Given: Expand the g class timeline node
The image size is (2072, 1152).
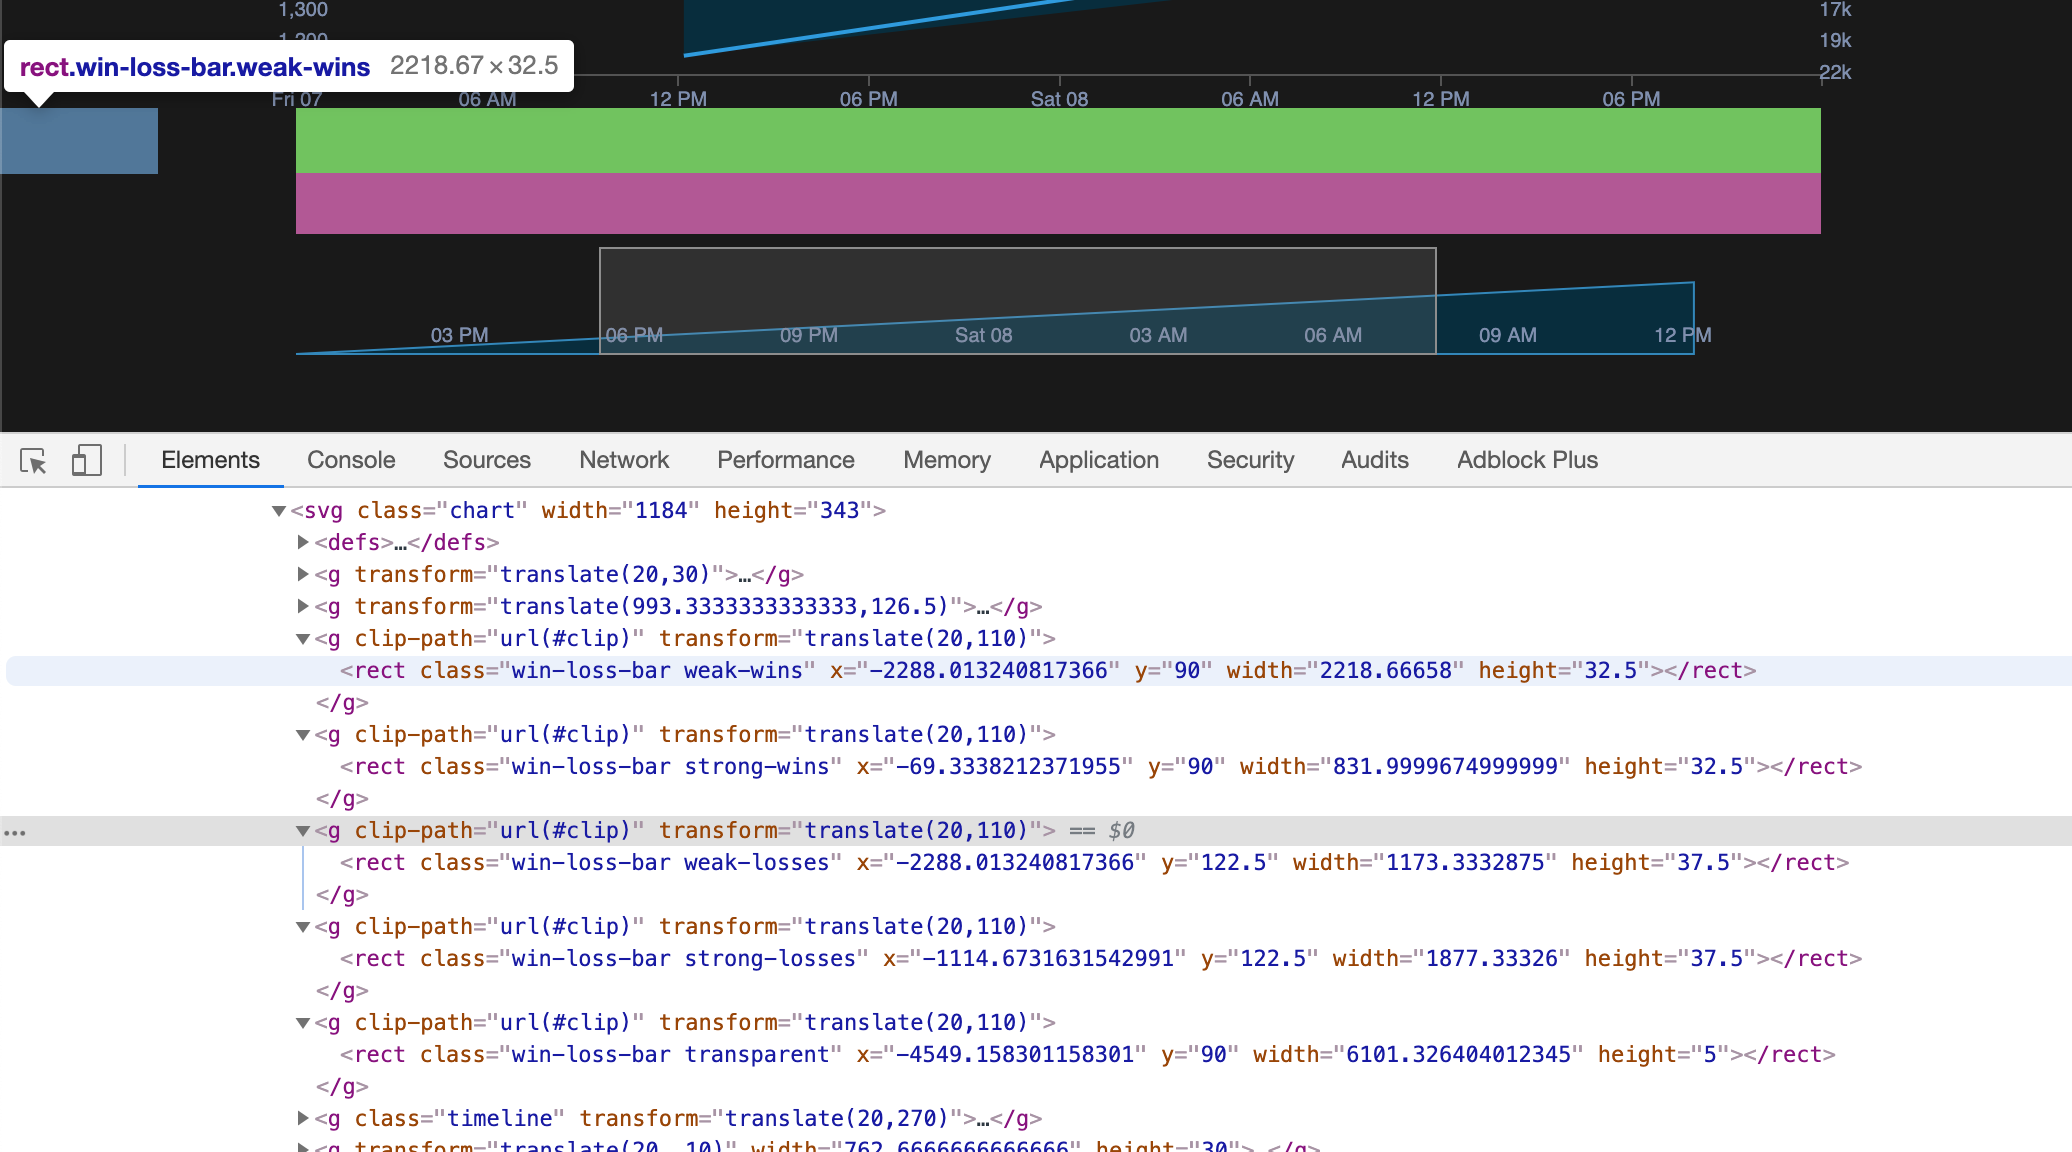Looking at the screenshot, I should pos(303,1118).
